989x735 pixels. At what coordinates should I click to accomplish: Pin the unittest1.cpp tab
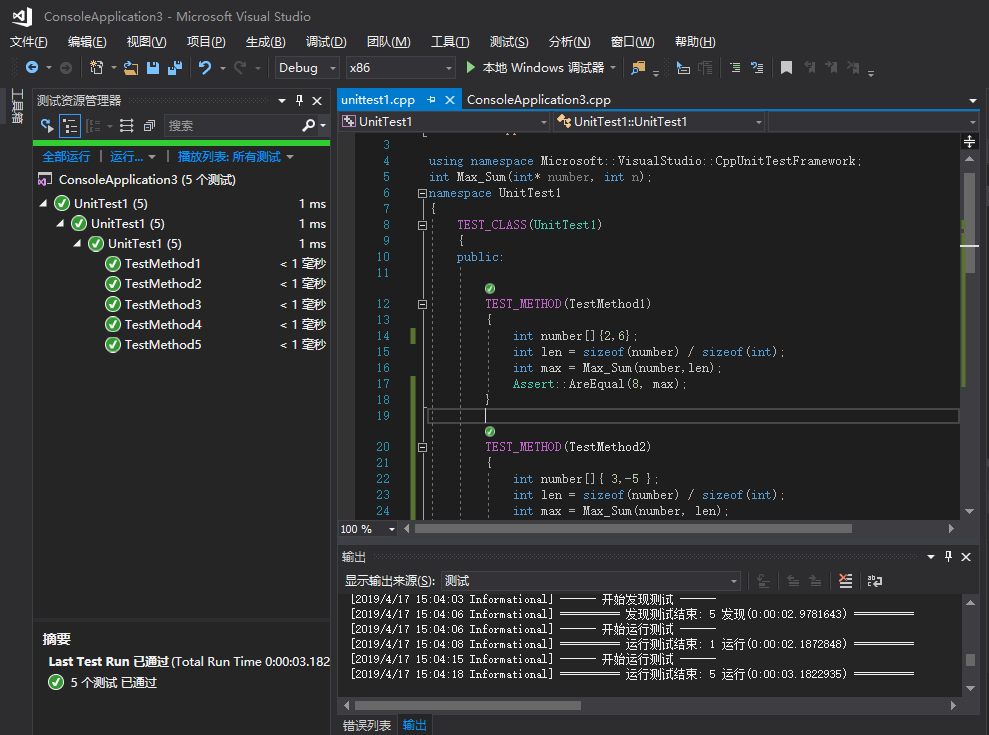432,100
